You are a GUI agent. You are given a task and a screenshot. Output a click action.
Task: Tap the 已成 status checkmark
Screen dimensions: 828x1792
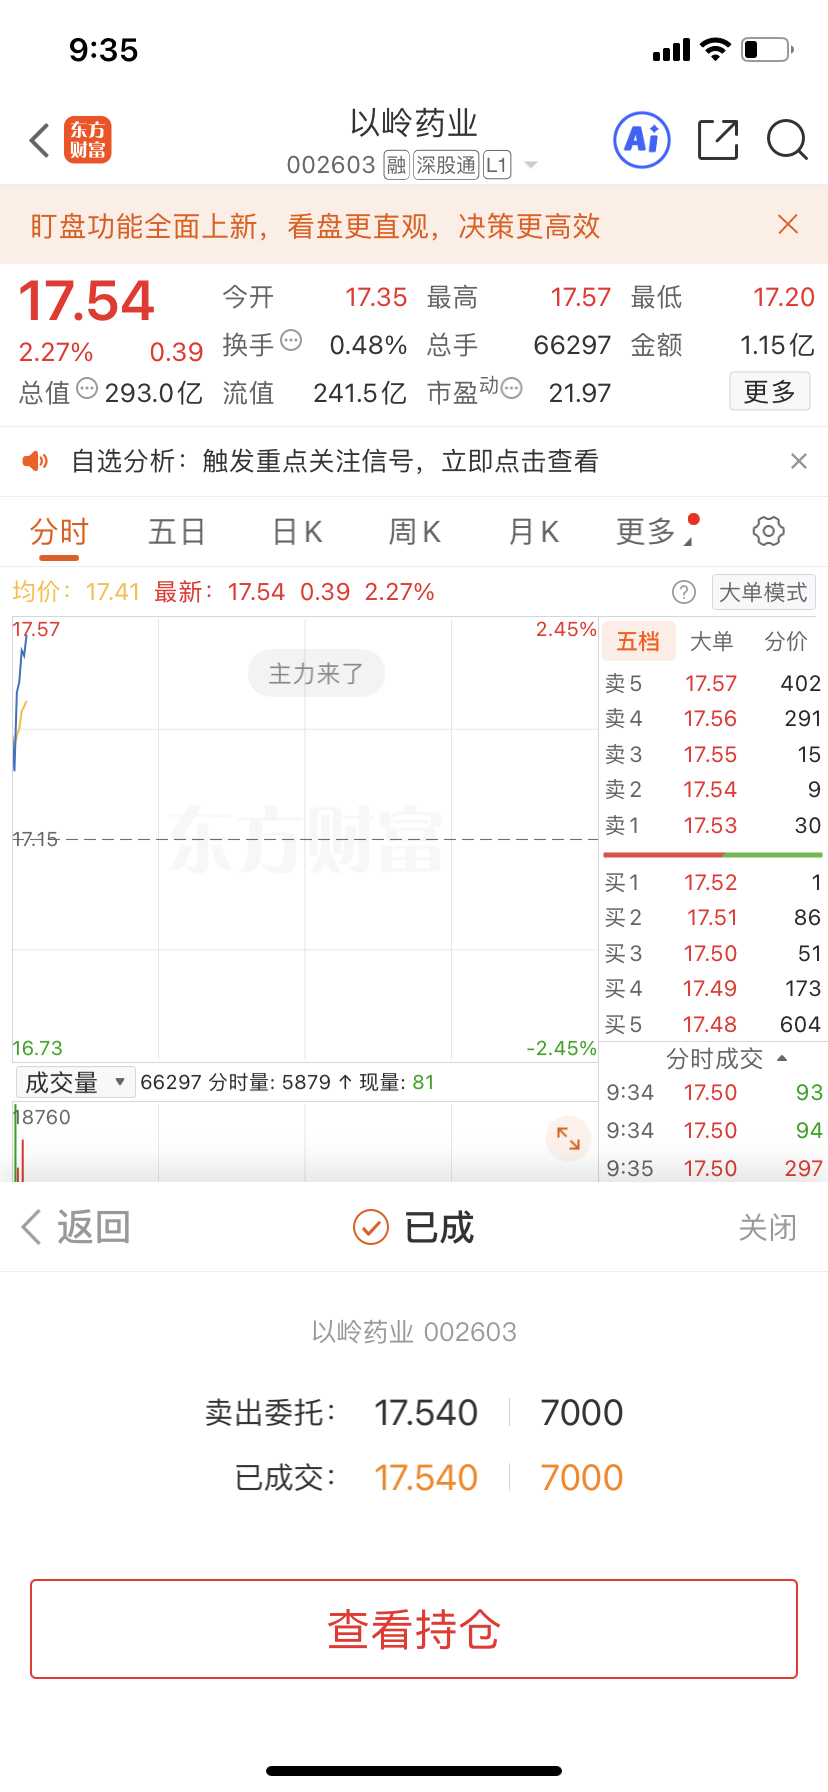click(x=371, y=1226)
